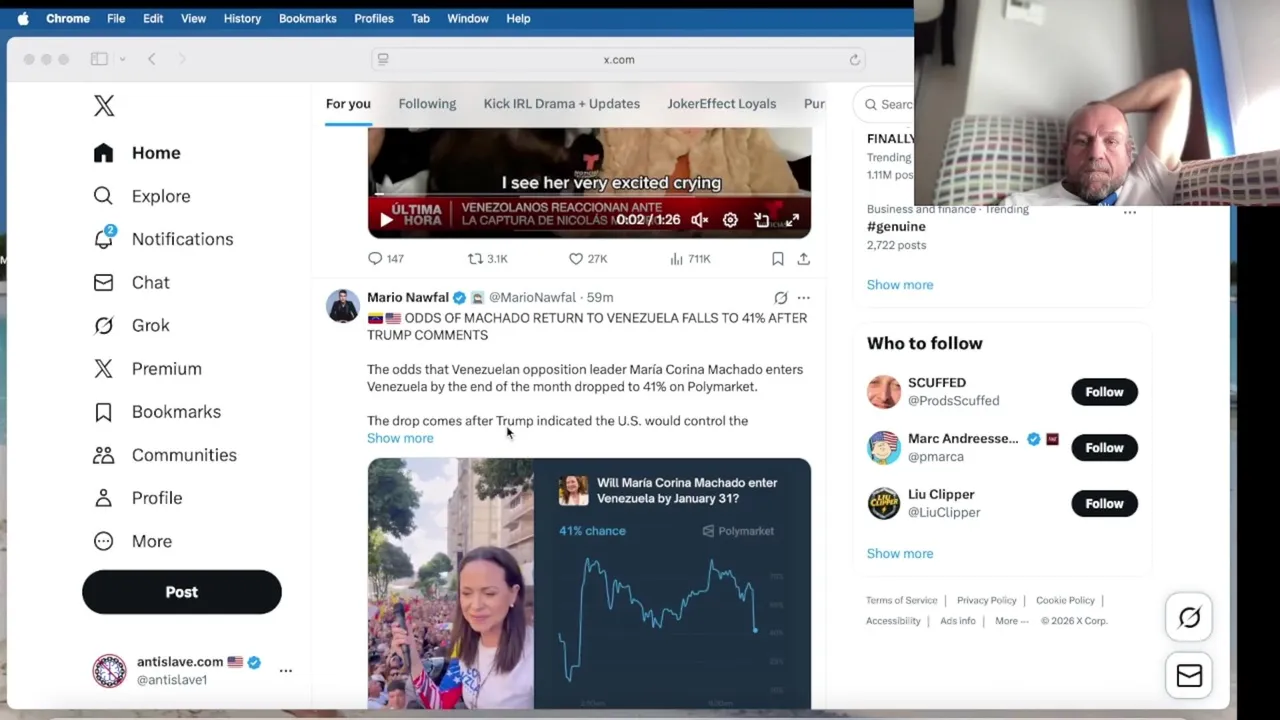Follow Marc Andreessen account

click(x=1104, y=448)
